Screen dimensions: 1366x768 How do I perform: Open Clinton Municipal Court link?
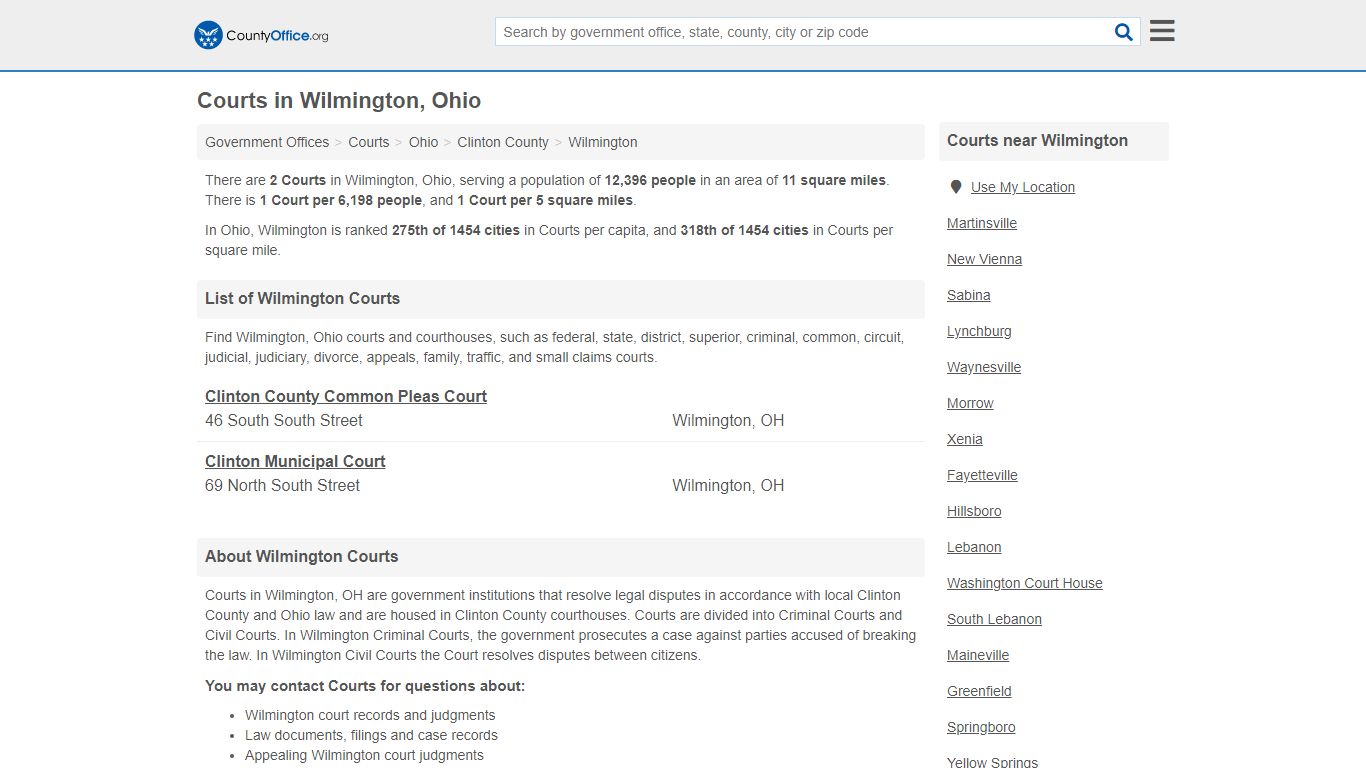click(295, 461)
